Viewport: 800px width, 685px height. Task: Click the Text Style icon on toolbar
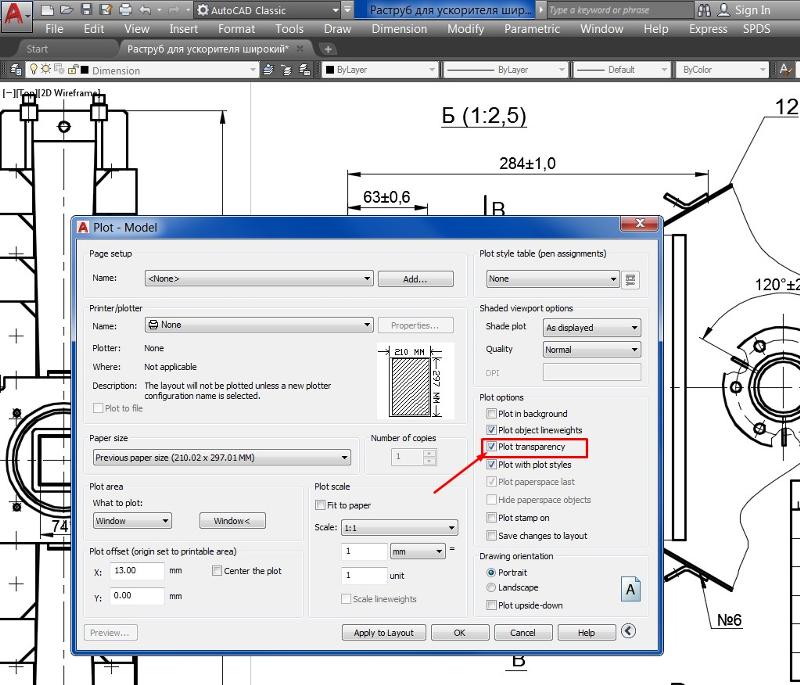pos(785,70)
